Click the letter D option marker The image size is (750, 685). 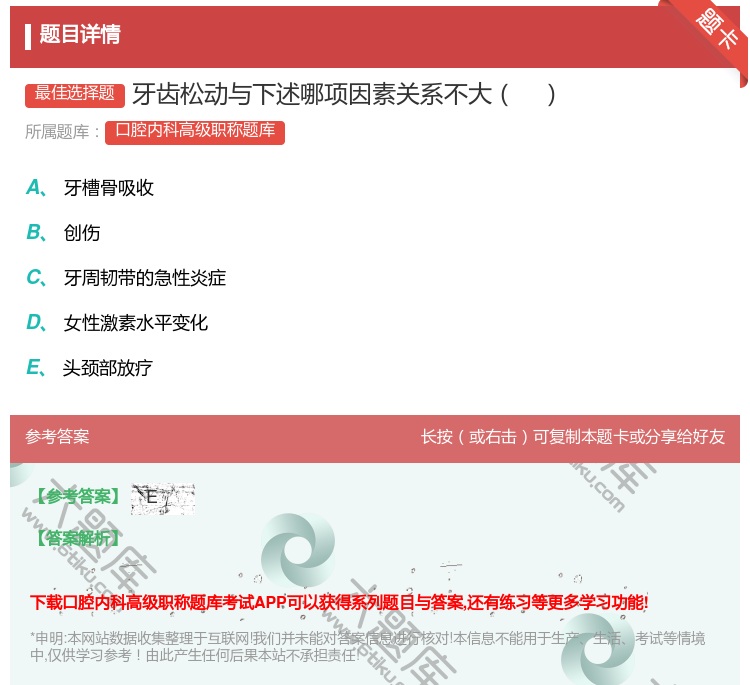[34, 323]
